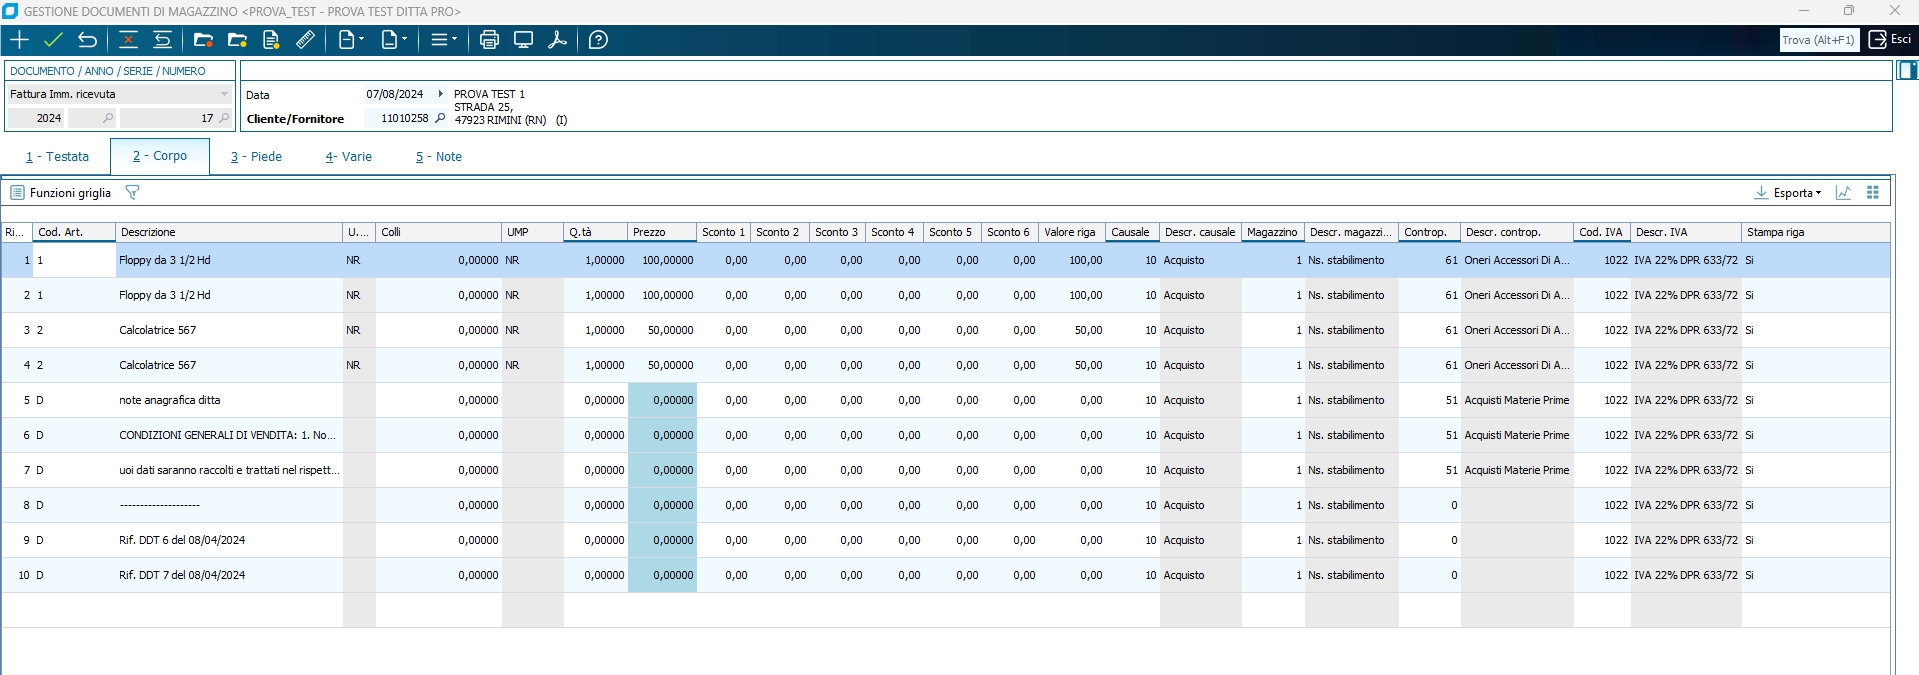Click the Esci exit button

pyautogui.click(x=1890, y=40)
